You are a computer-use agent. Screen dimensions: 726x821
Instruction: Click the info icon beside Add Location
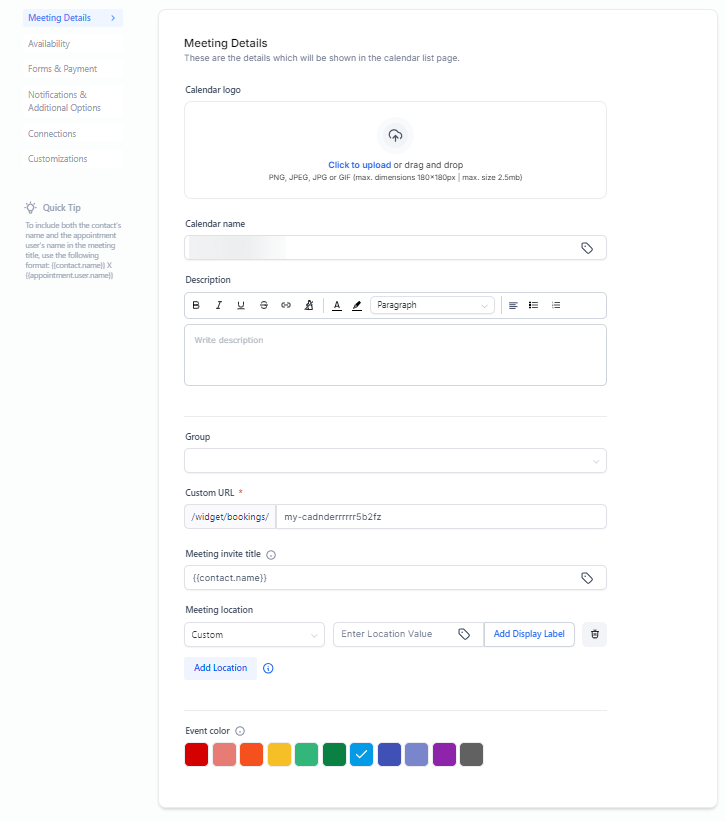click(x=268, y=668)
